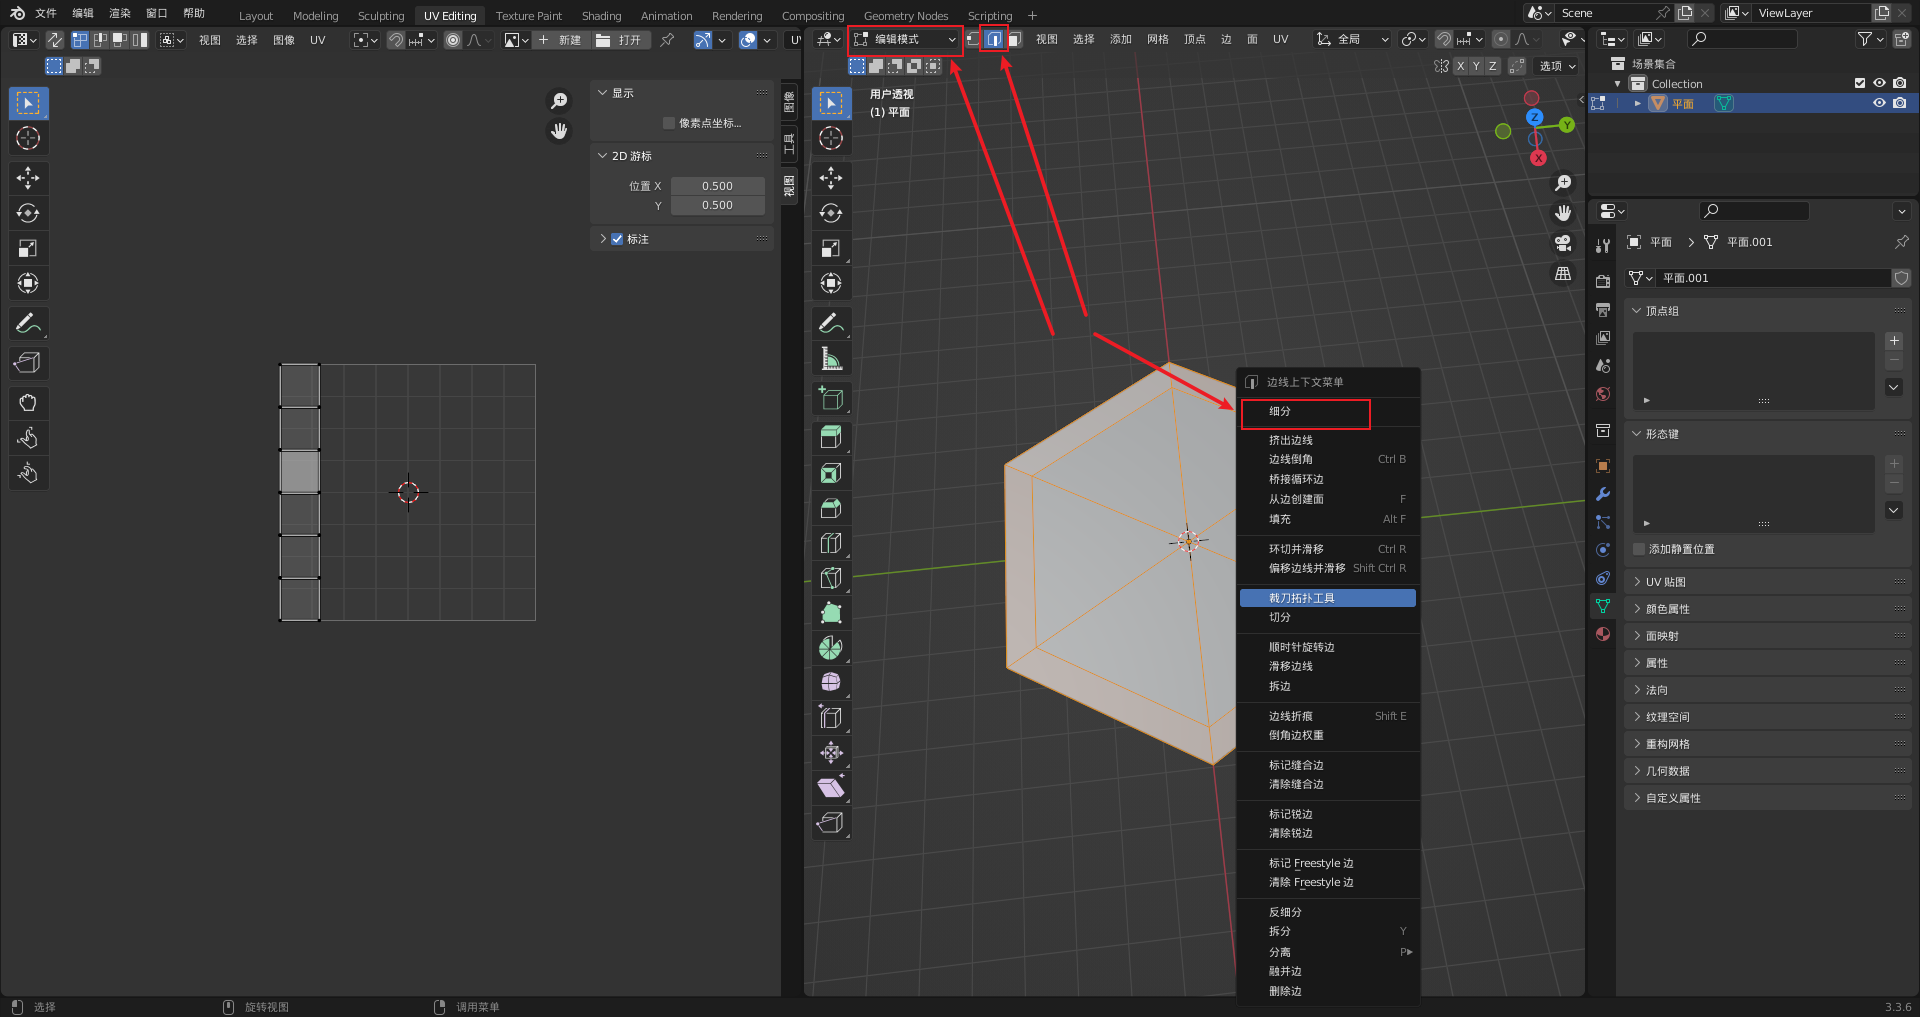
Task: Switch to orthographic grid view icon
Action: [x=1563, y=273]
